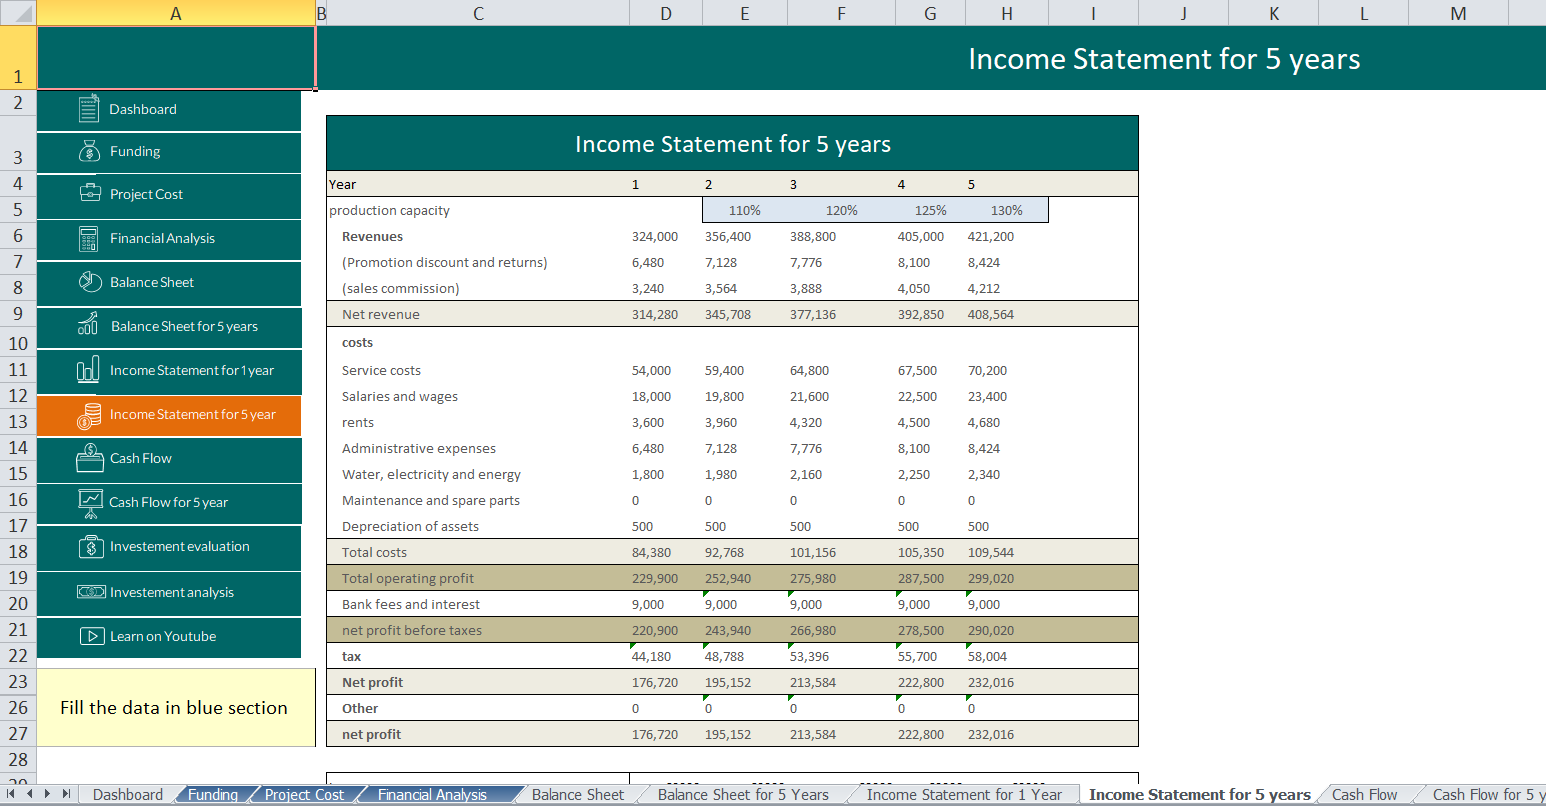Image resolution: width=1546 pixels, height=806 pixels.
Task: Click the Investement analysis banknote icon
Action: click(91, 592)
